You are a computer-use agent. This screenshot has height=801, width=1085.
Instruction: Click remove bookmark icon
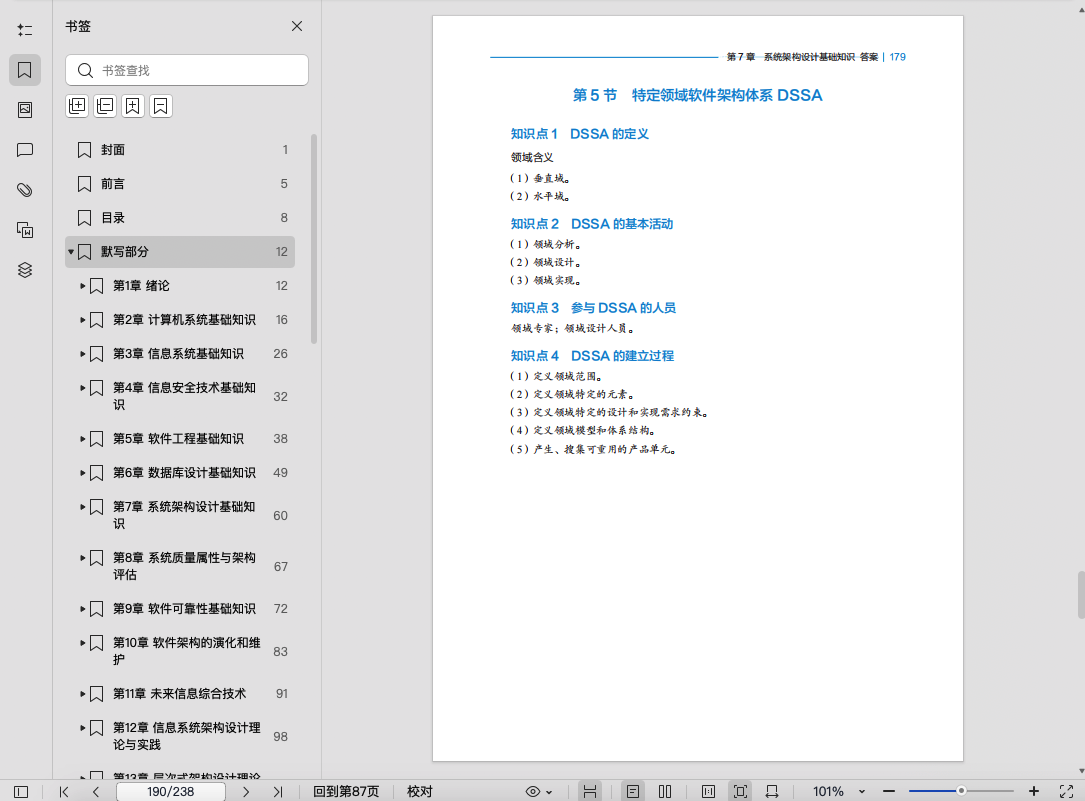click(x=161, y=106)
